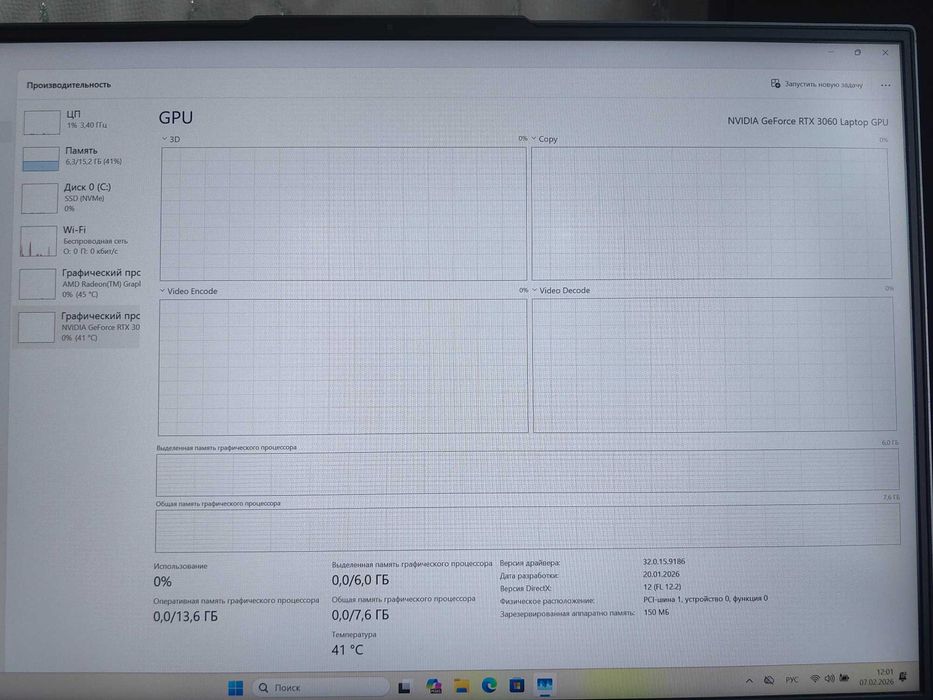Open the clock and date 12:01
The image size is (933, 700).
(x=876, y=677)
